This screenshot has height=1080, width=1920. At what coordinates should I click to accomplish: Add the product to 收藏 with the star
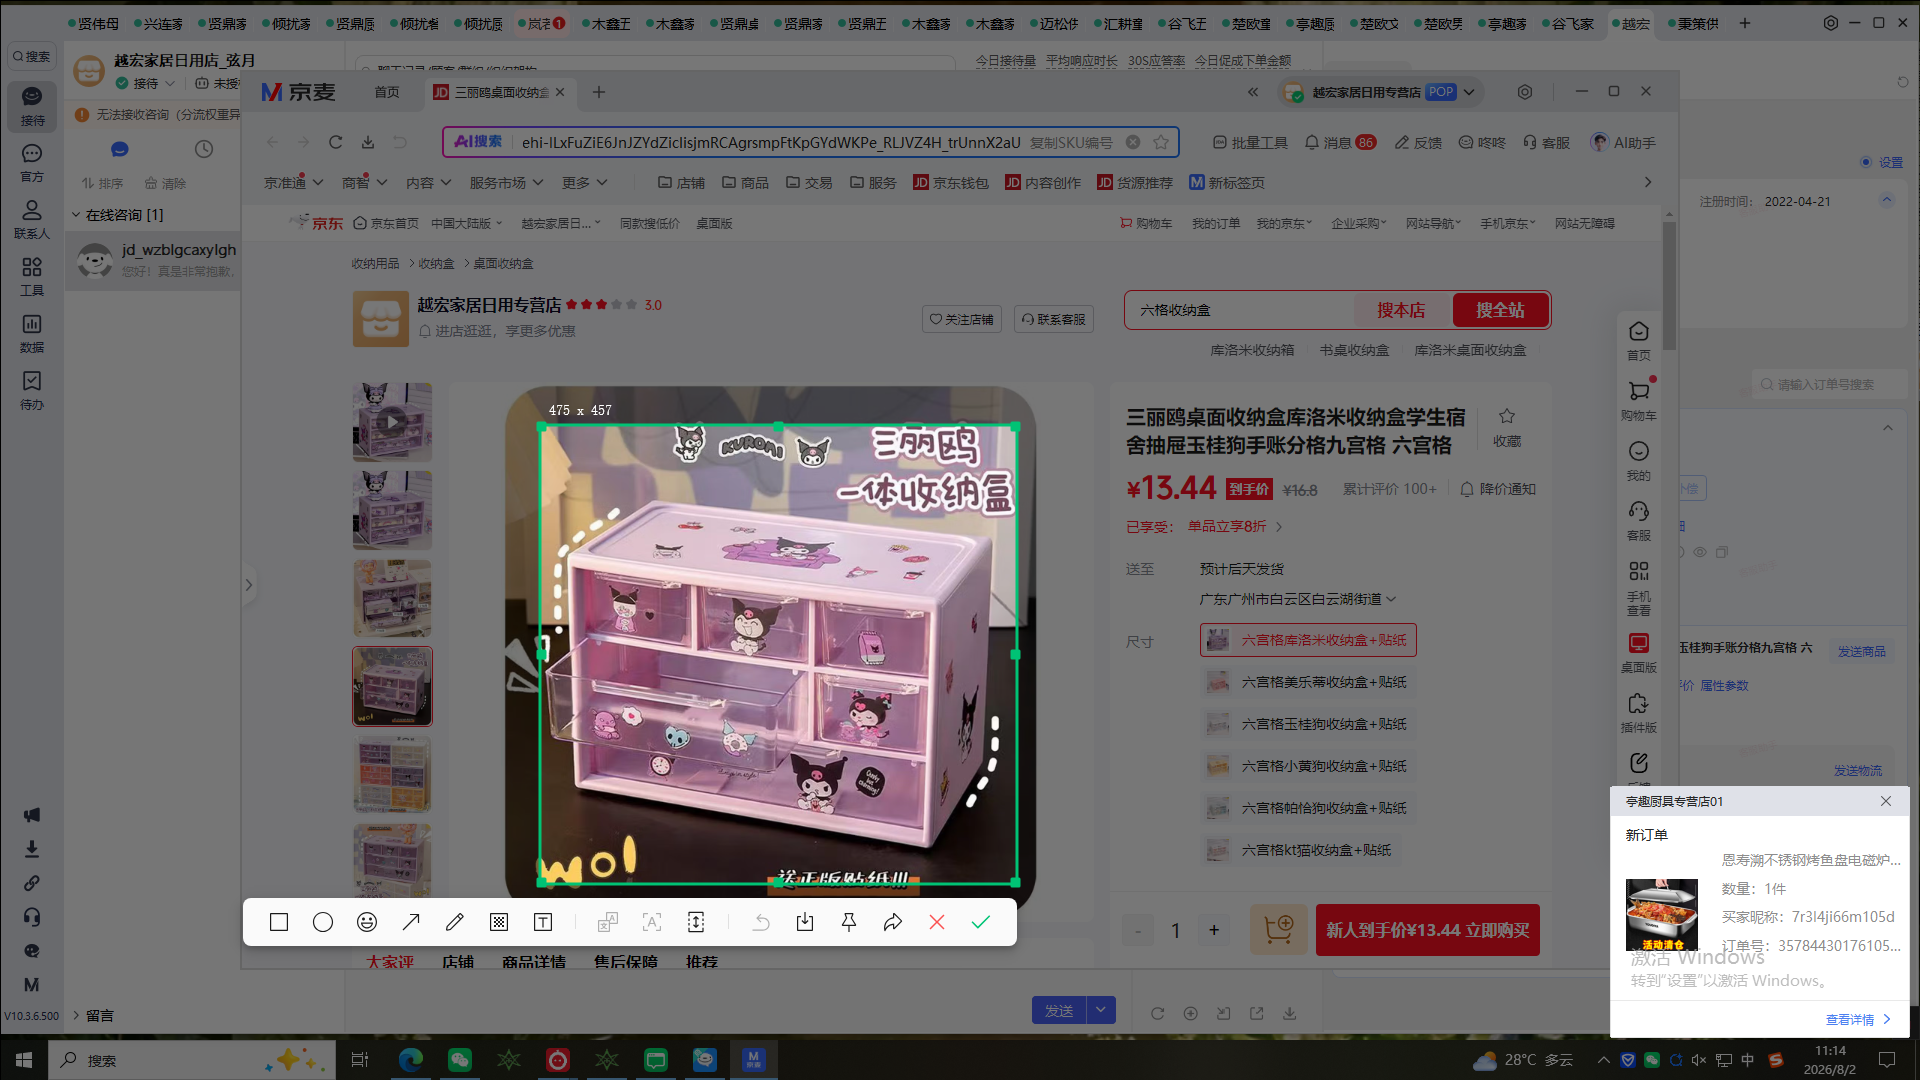[1507, 427]
